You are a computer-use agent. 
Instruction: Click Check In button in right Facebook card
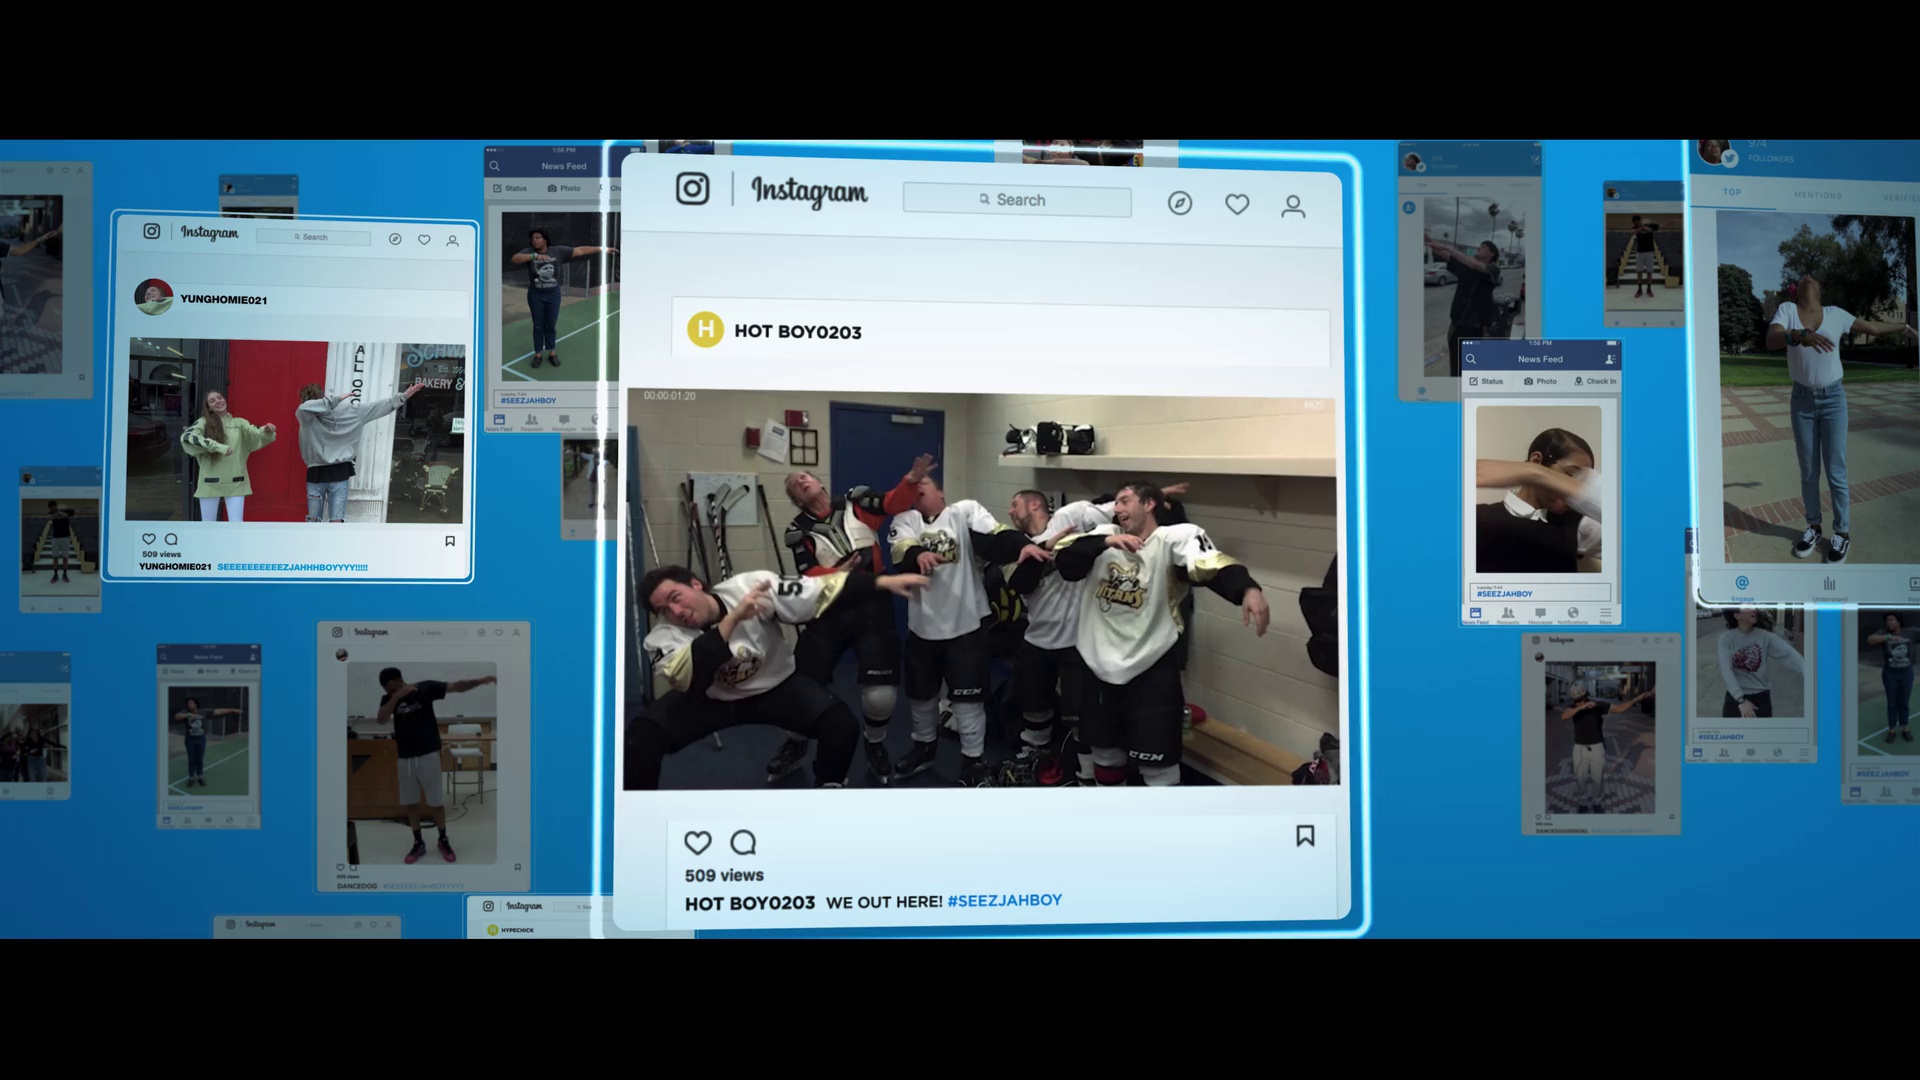[1596, 381]
